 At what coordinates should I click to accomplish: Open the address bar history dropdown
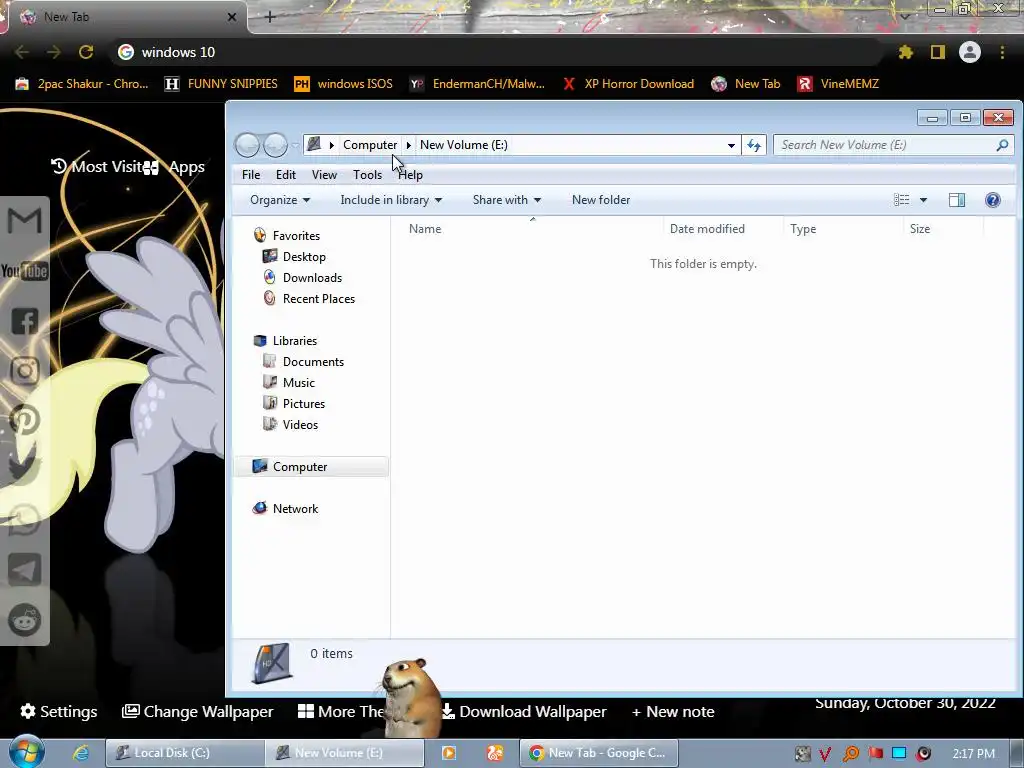(731, 145)
